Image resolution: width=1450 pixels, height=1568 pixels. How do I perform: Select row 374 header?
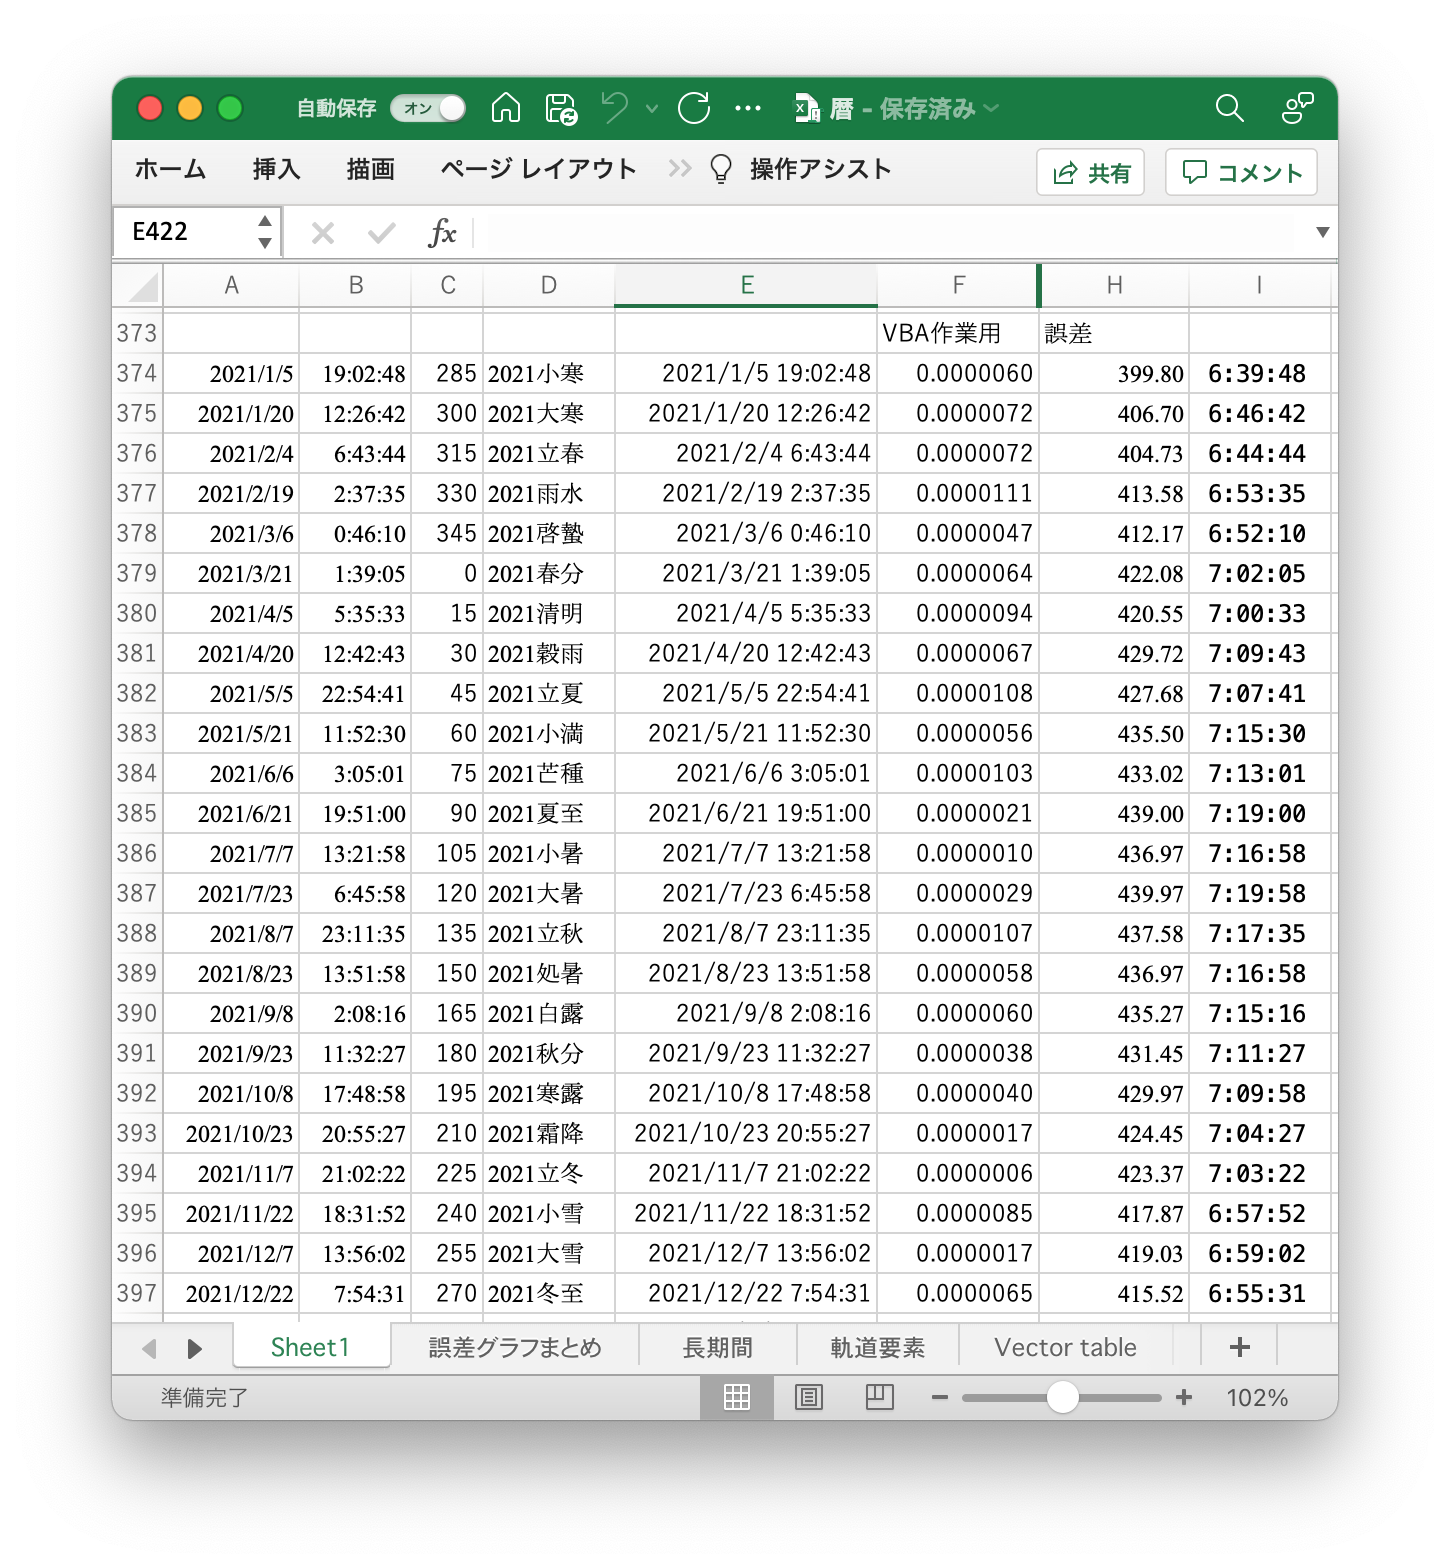coord(137,373)
